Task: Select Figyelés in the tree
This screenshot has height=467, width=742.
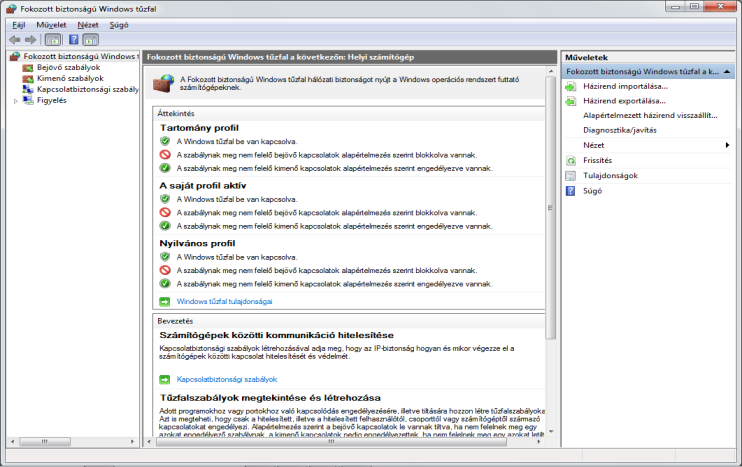Action: 52,100
